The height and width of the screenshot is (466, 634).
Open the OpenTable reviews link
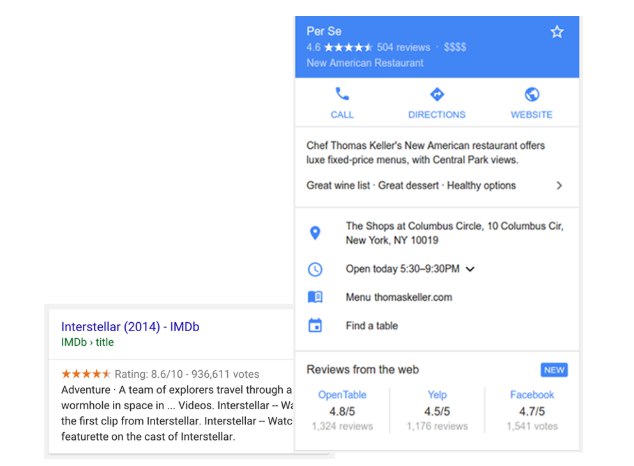pos(342,394)
